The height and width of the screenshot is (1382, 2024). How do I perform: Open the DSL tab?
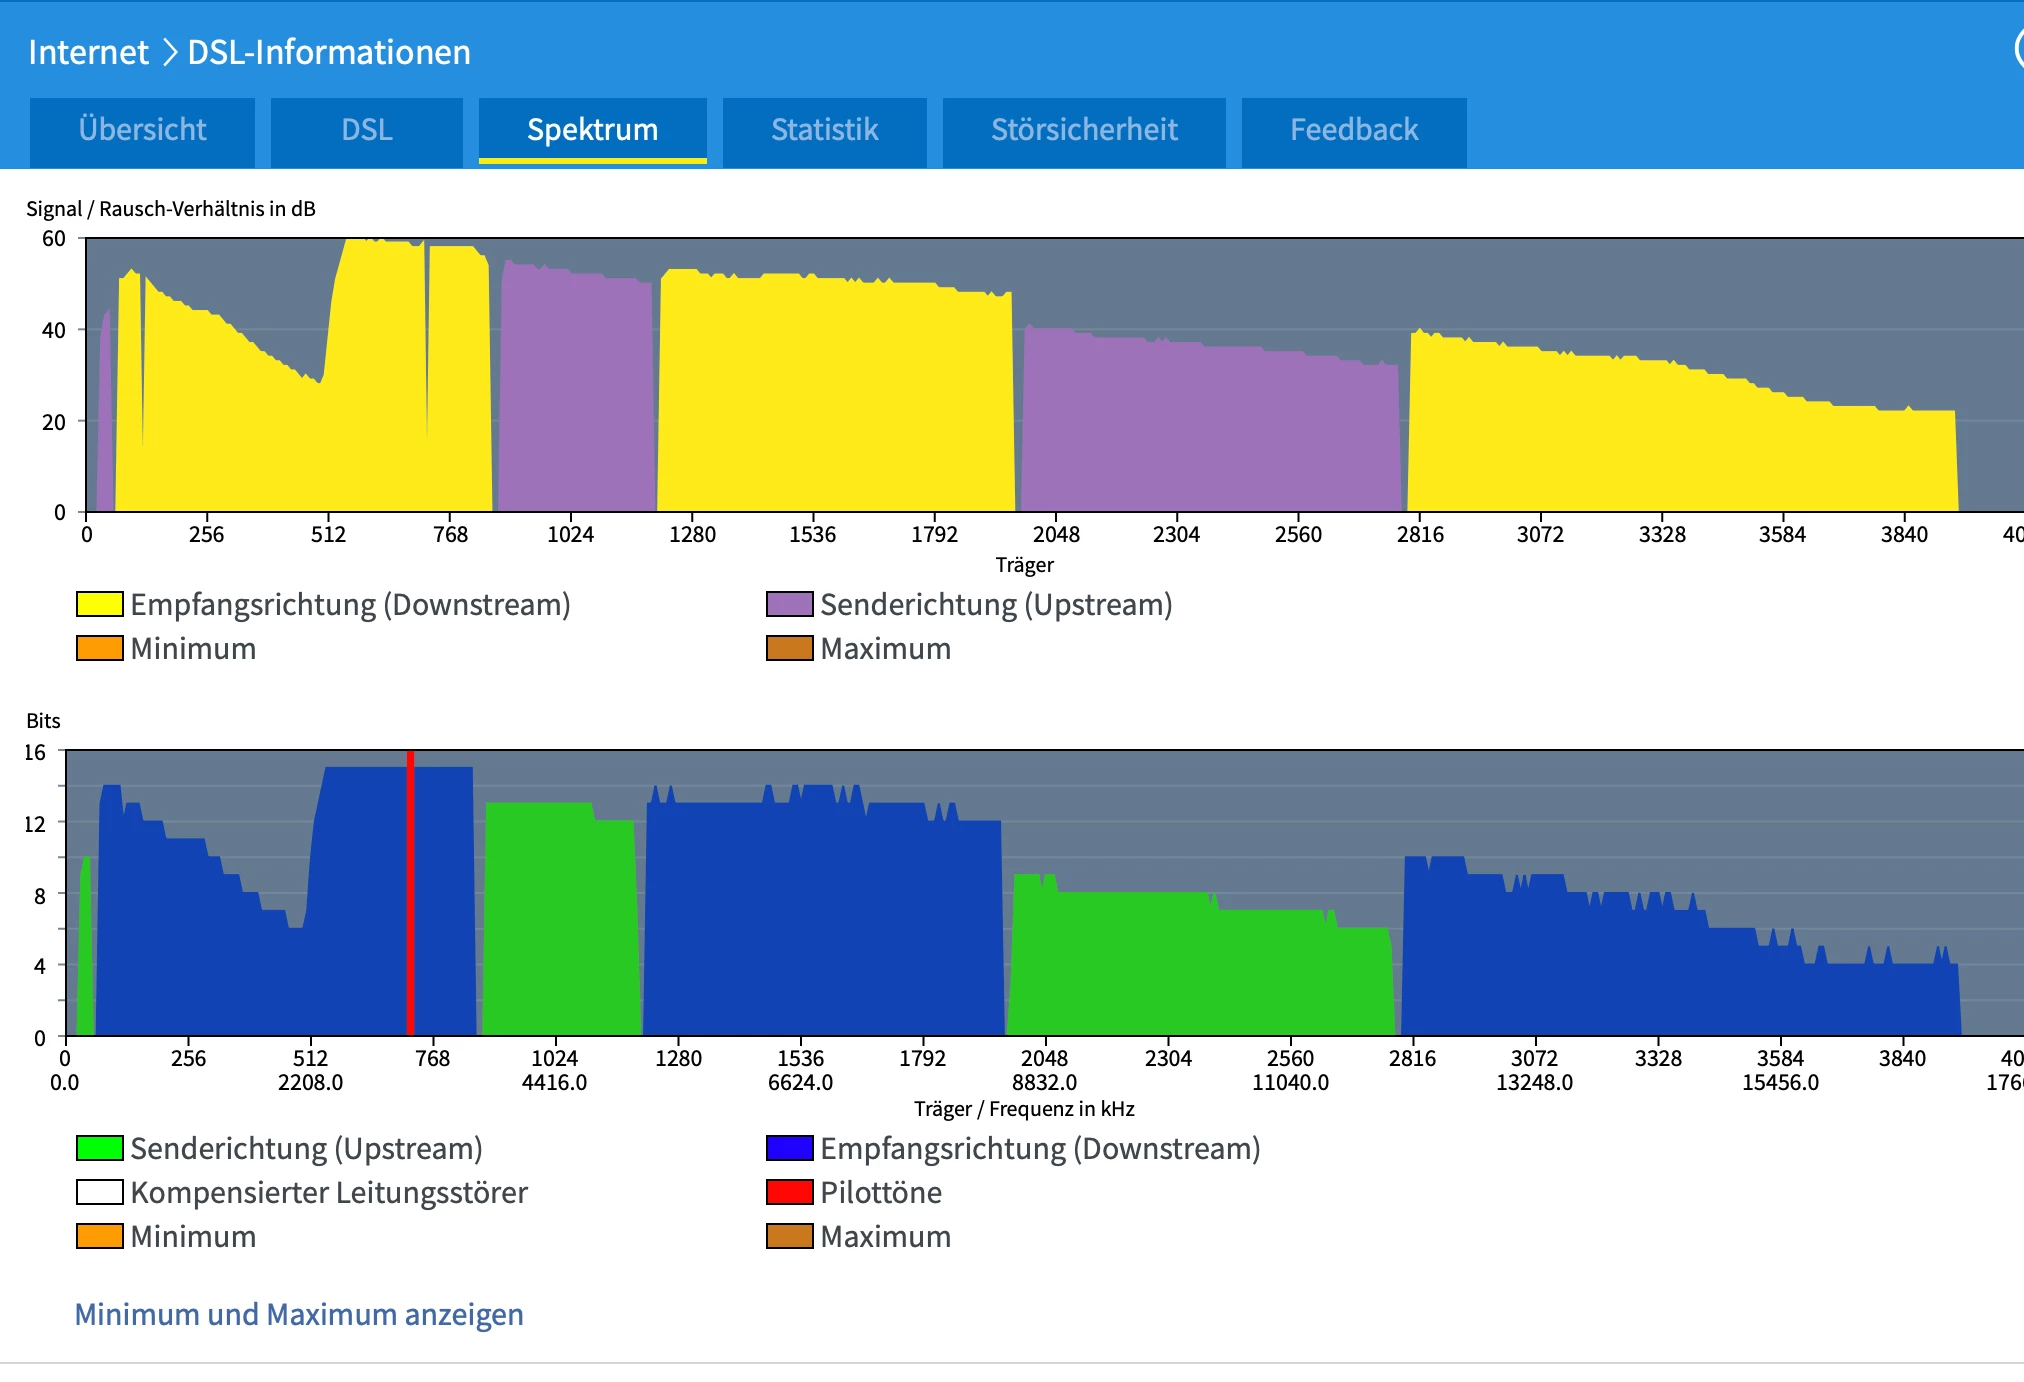(366, 130)
